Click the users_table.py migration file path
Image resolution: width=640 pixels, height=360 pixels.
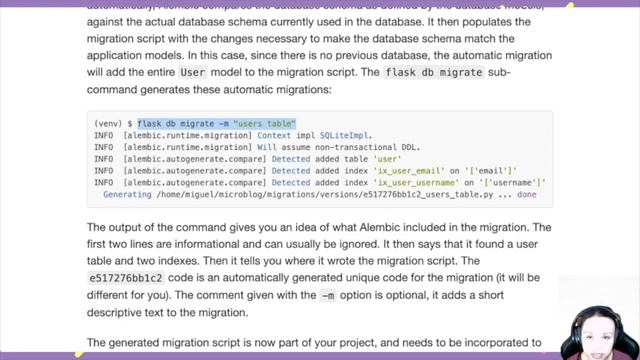[x=325, y=195]
